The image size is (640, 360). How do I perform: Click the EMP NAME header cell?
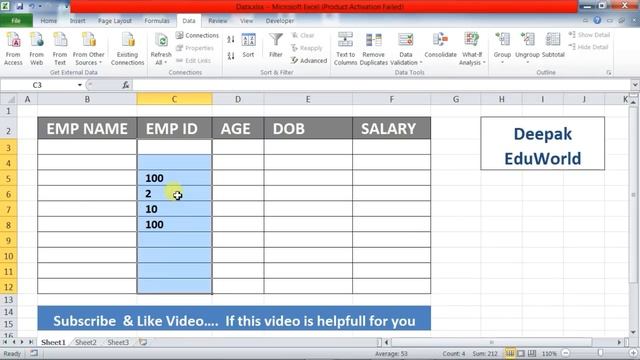pos(87,129)
